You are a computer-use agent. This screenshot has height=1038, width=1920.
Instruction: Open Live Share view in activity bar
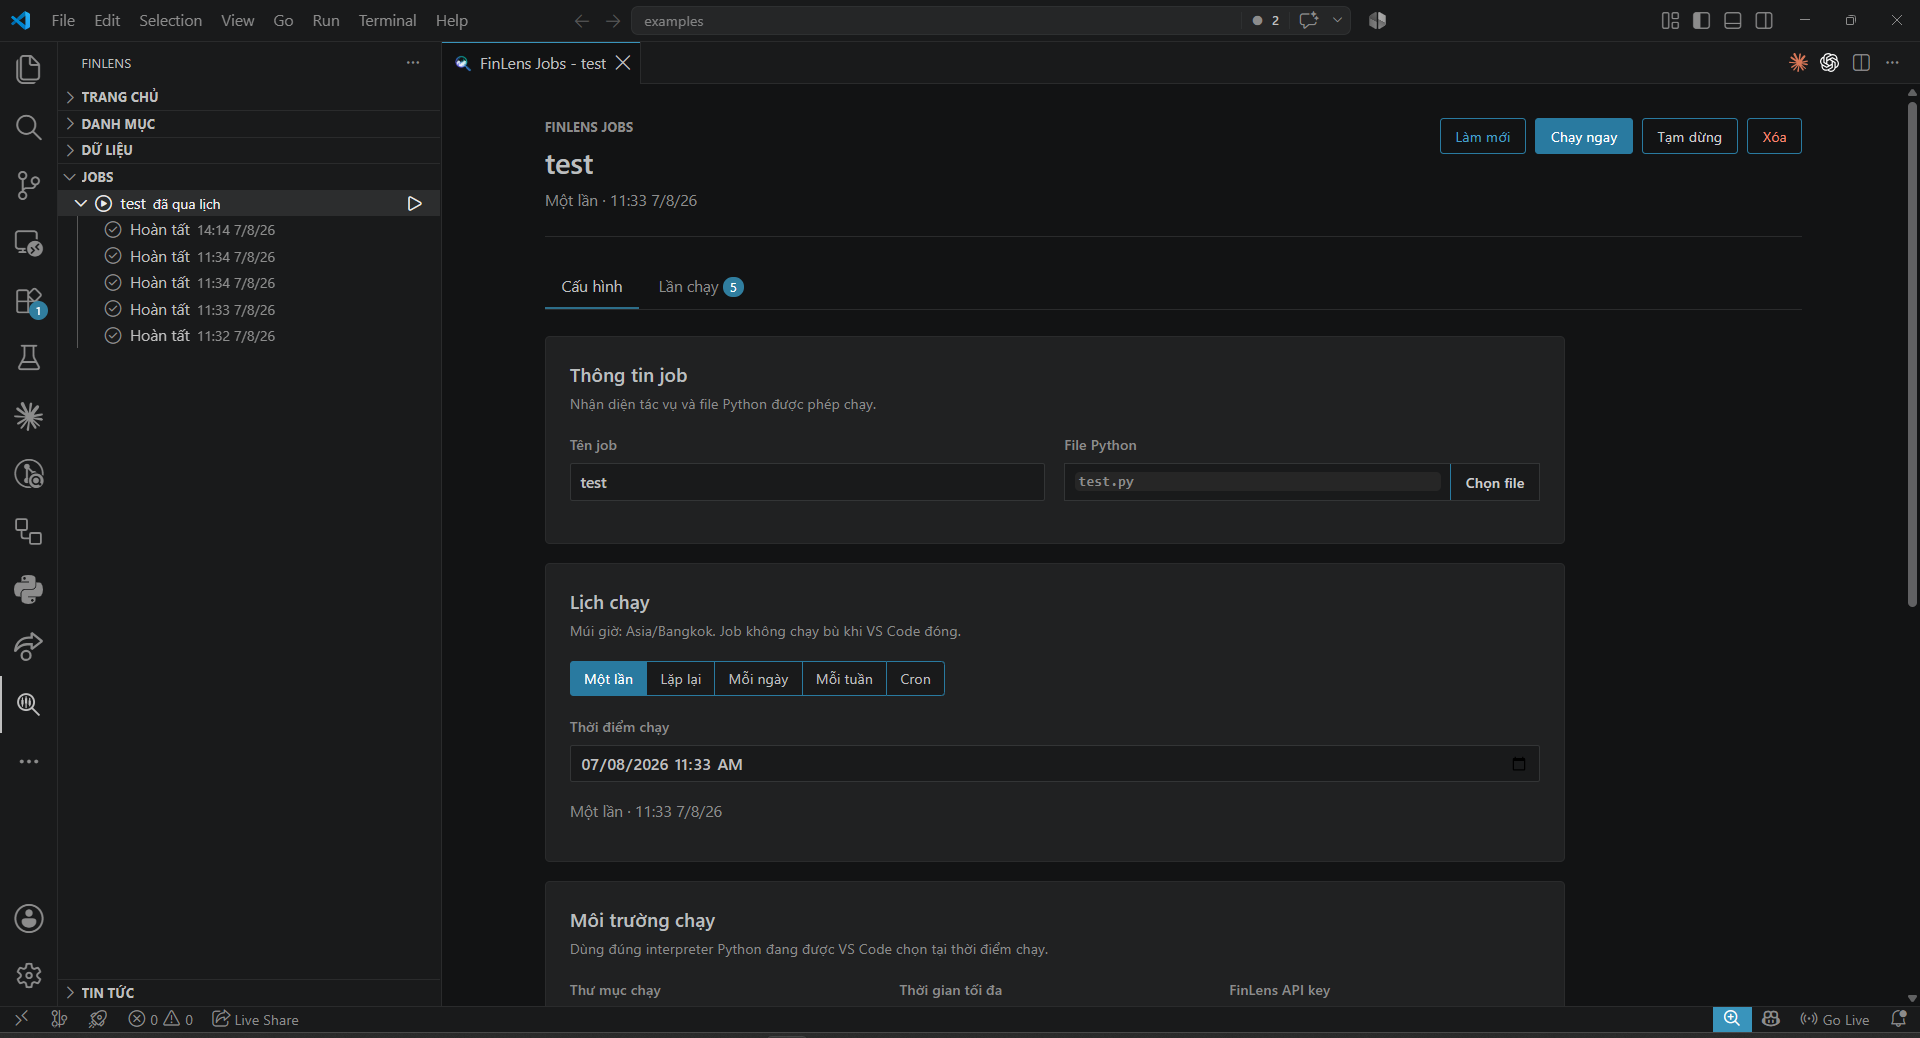(29, 647)
